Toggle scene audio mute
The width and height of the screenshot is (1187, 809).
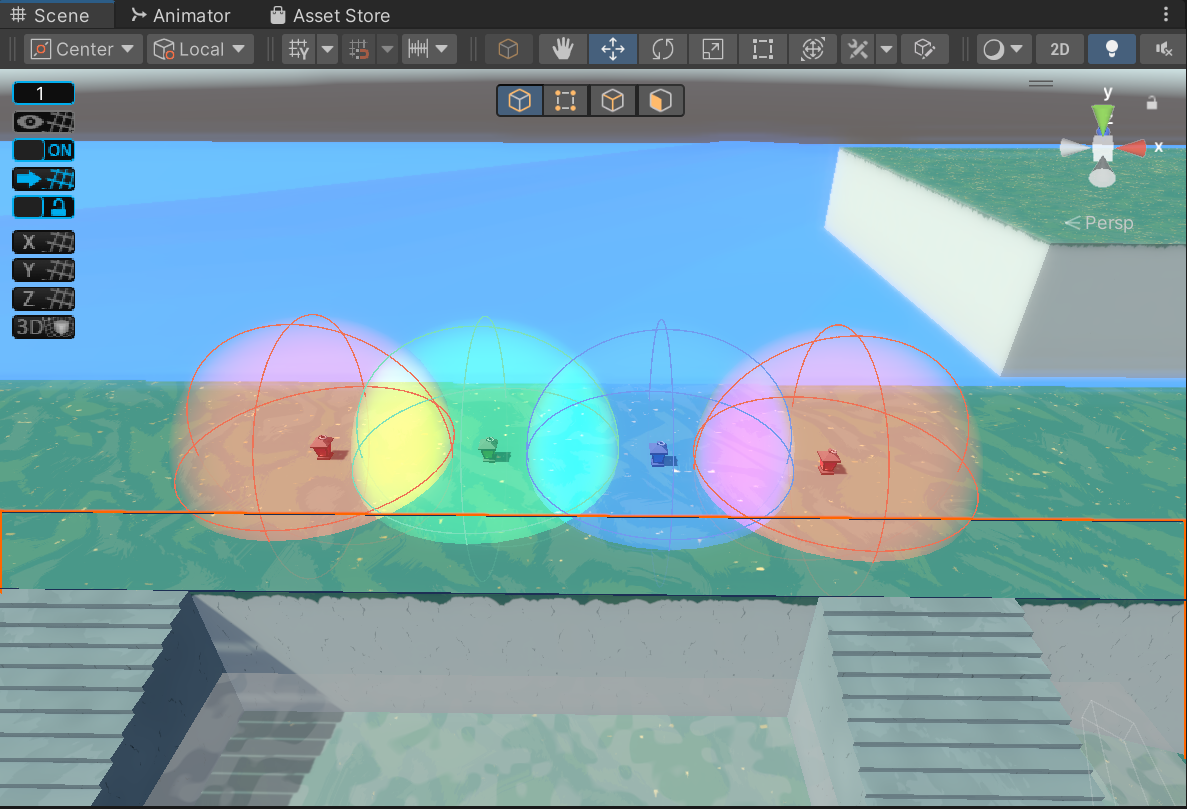[x=1164, y=49]
